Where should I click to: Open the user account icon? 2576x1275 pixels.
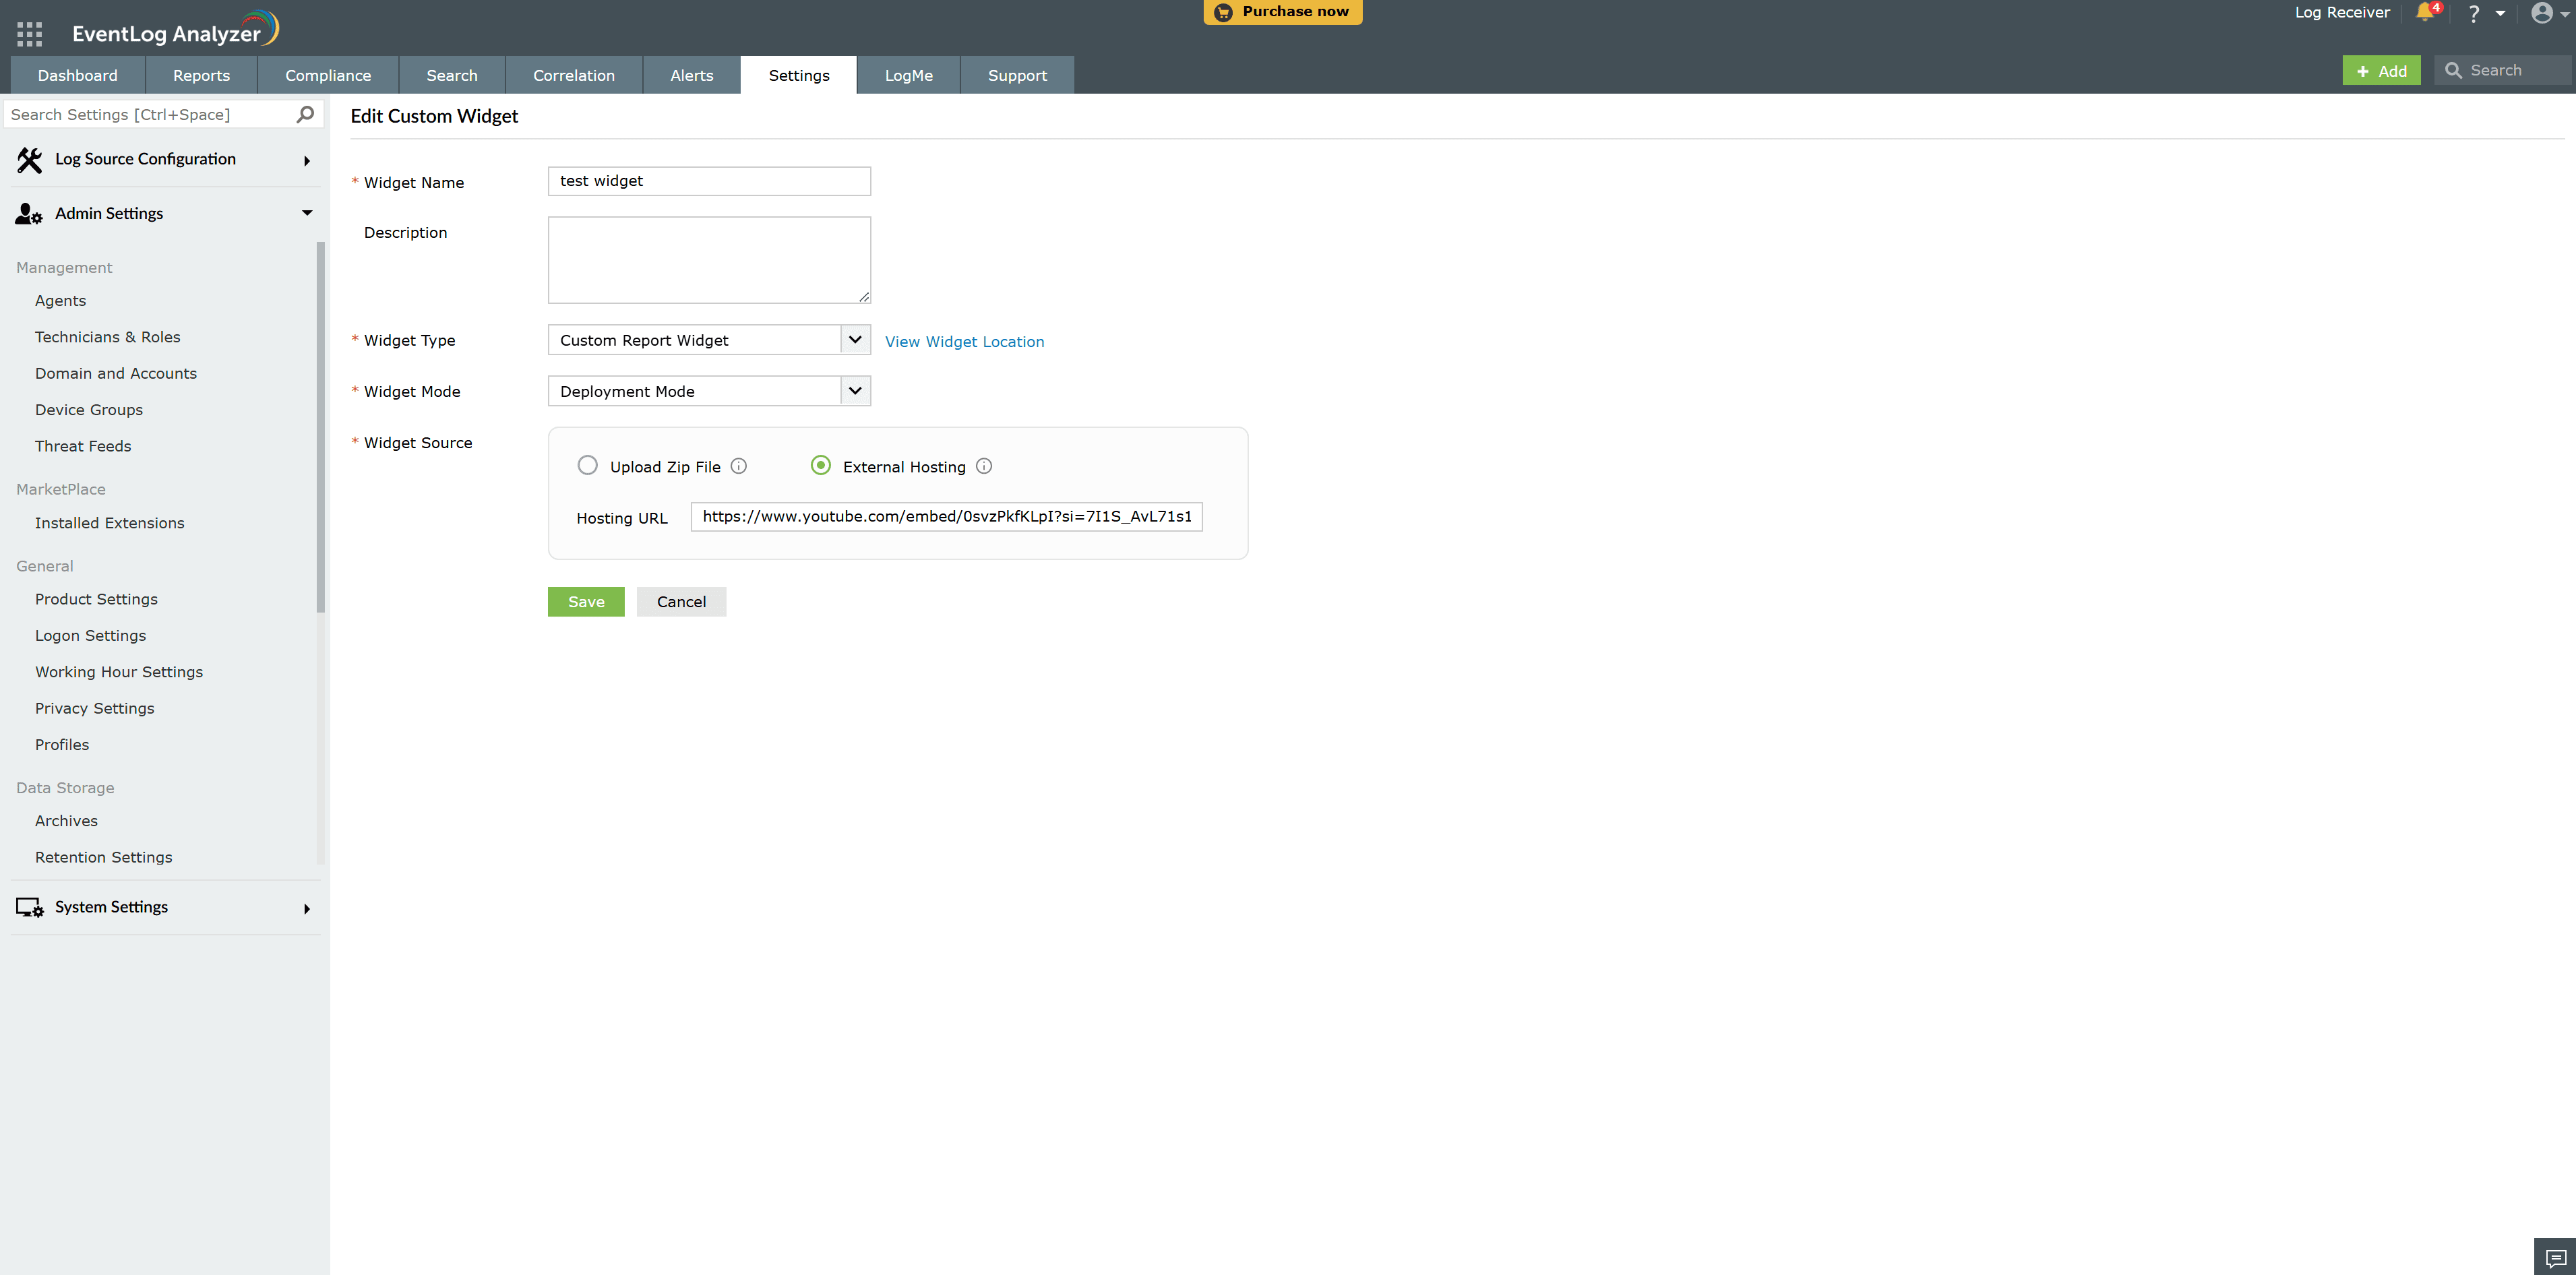click(x=2543, y=14)
